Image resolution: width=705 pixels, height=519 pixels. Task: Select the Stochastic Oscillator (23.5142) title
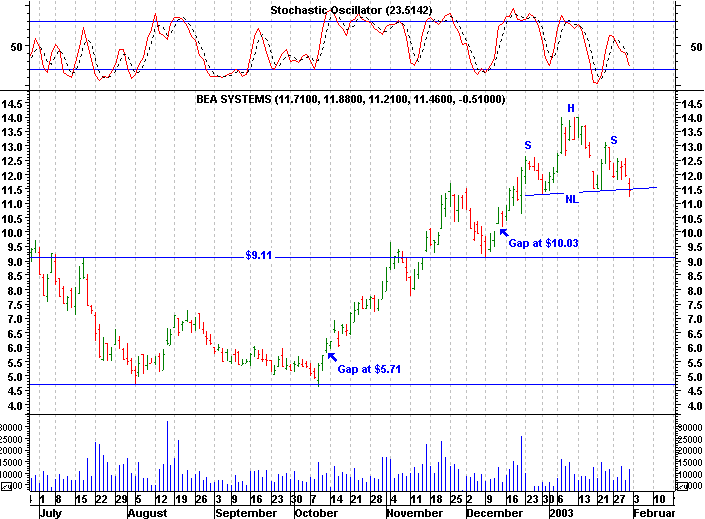pos(351,10)
